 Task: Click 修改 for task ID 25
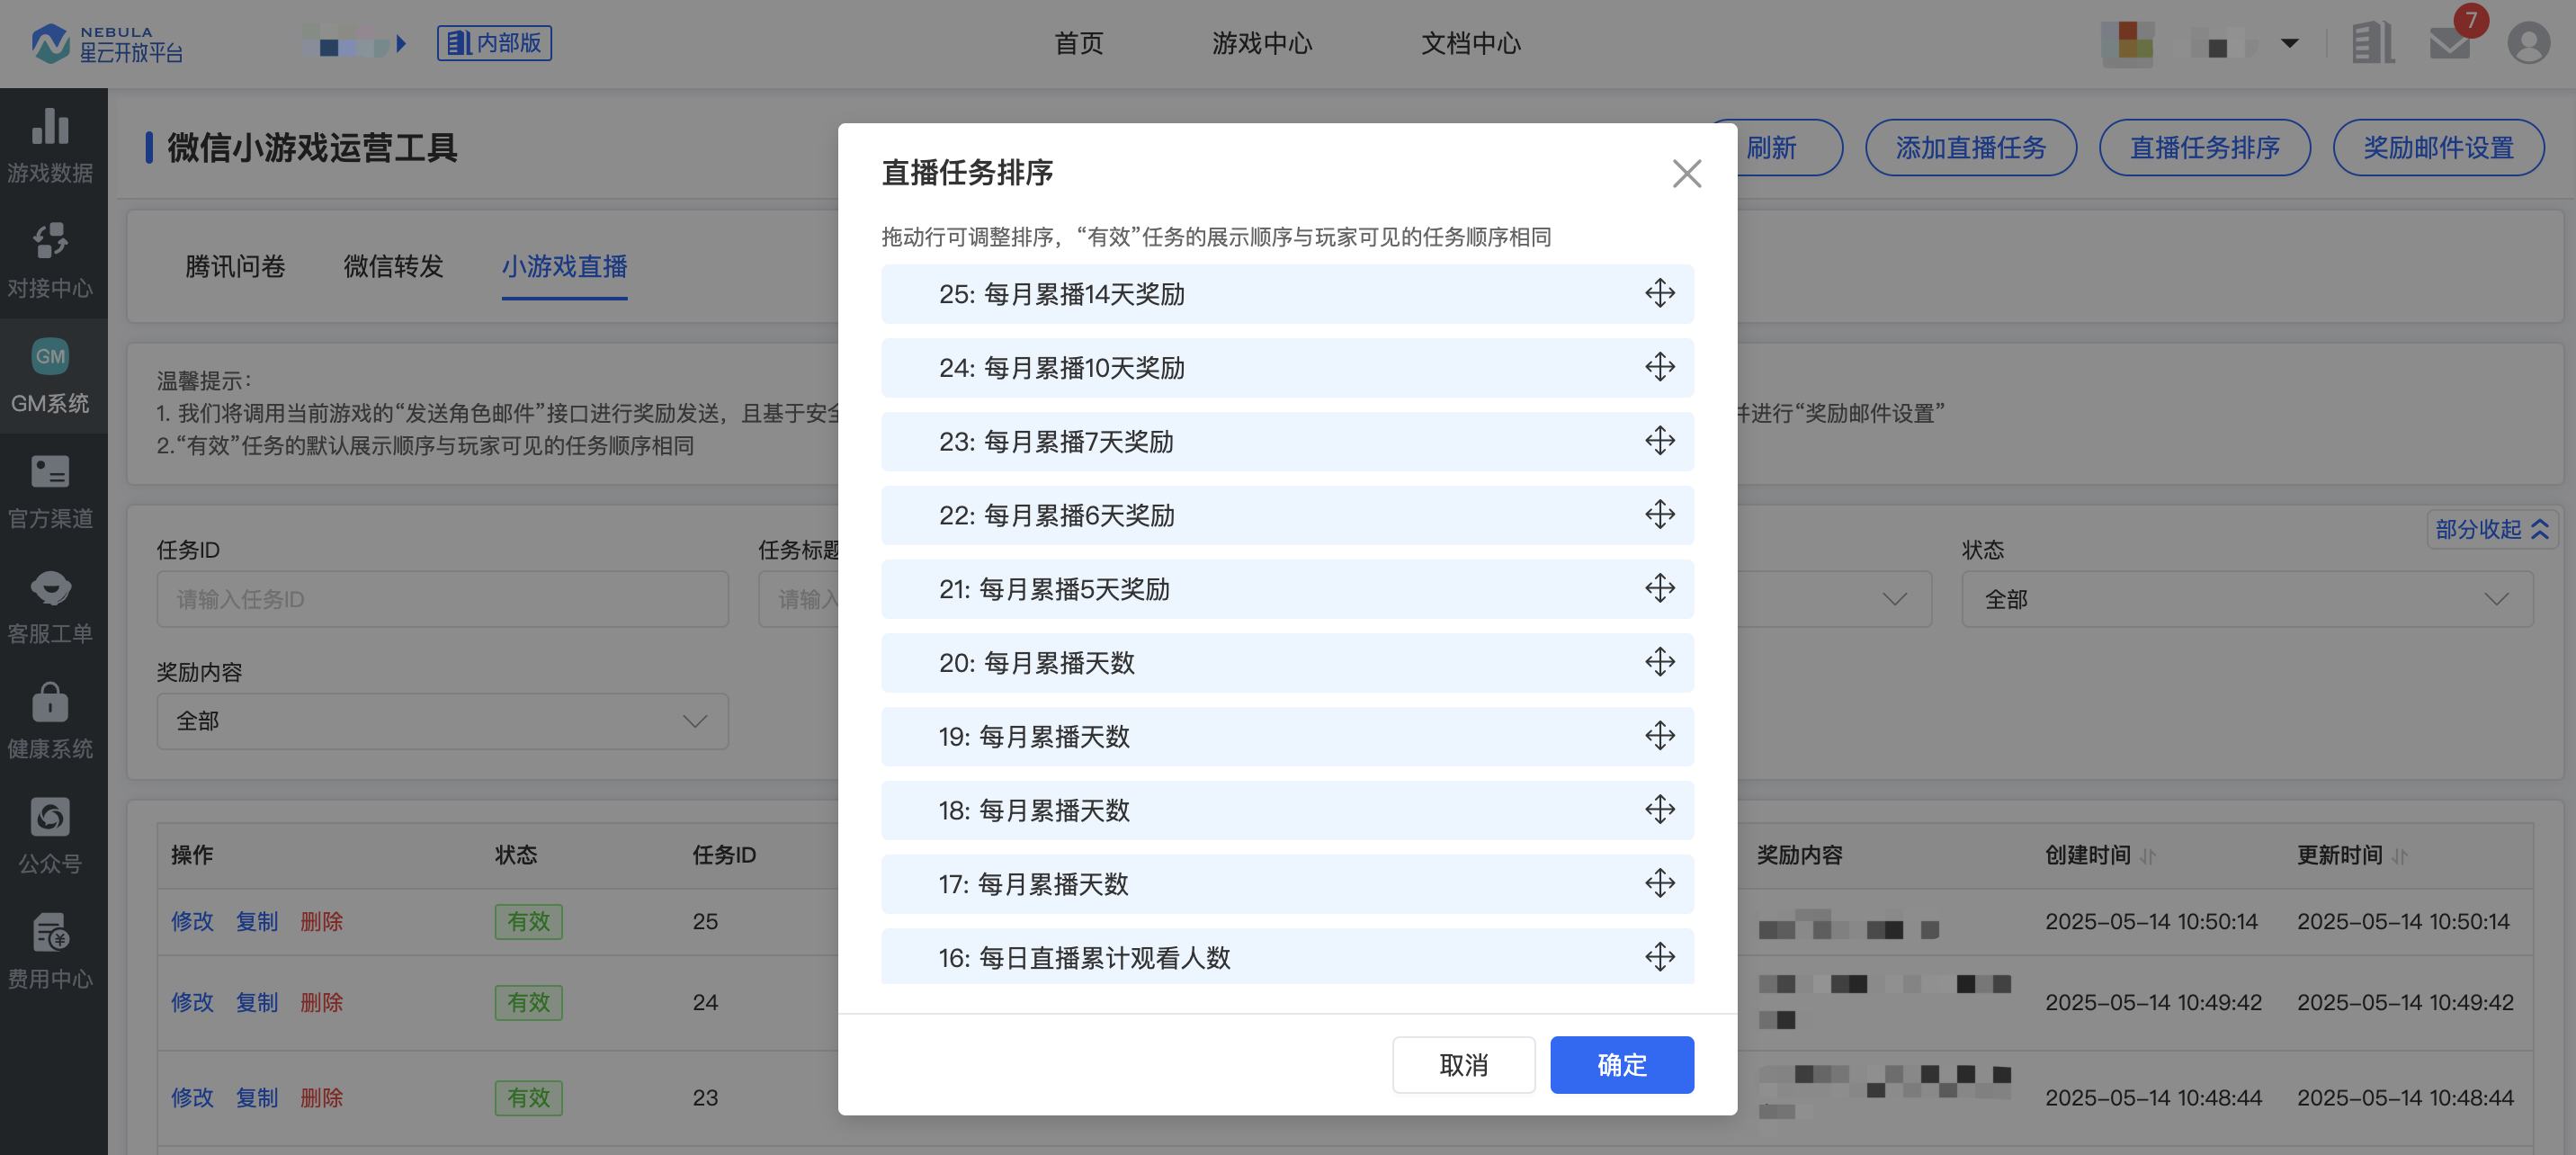pyautogui.click(x=192, y=921)
